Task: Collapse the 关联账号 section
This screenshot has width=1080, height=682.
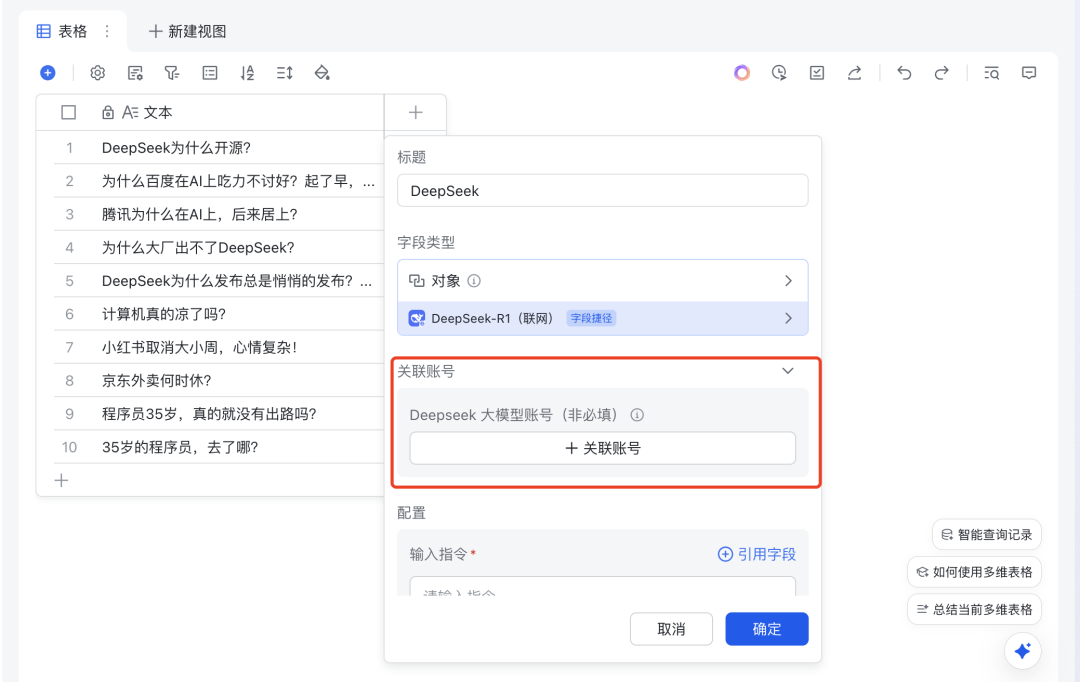Action: (788, 371)
